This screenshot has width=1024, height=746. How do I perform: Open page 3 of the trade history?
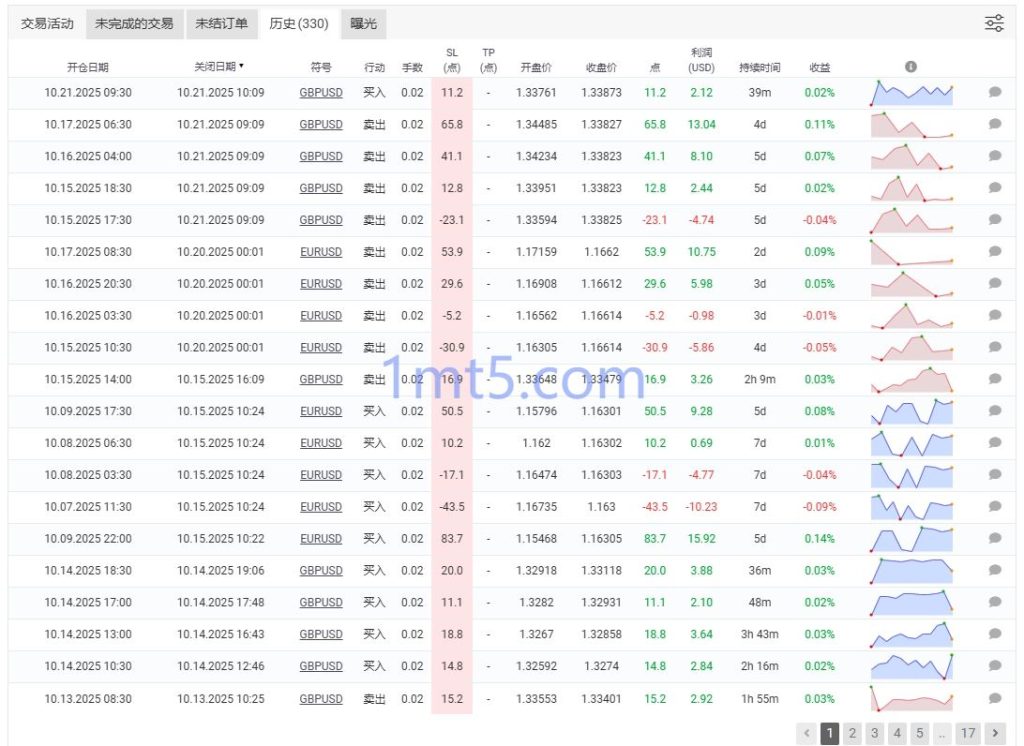[875, 734]
